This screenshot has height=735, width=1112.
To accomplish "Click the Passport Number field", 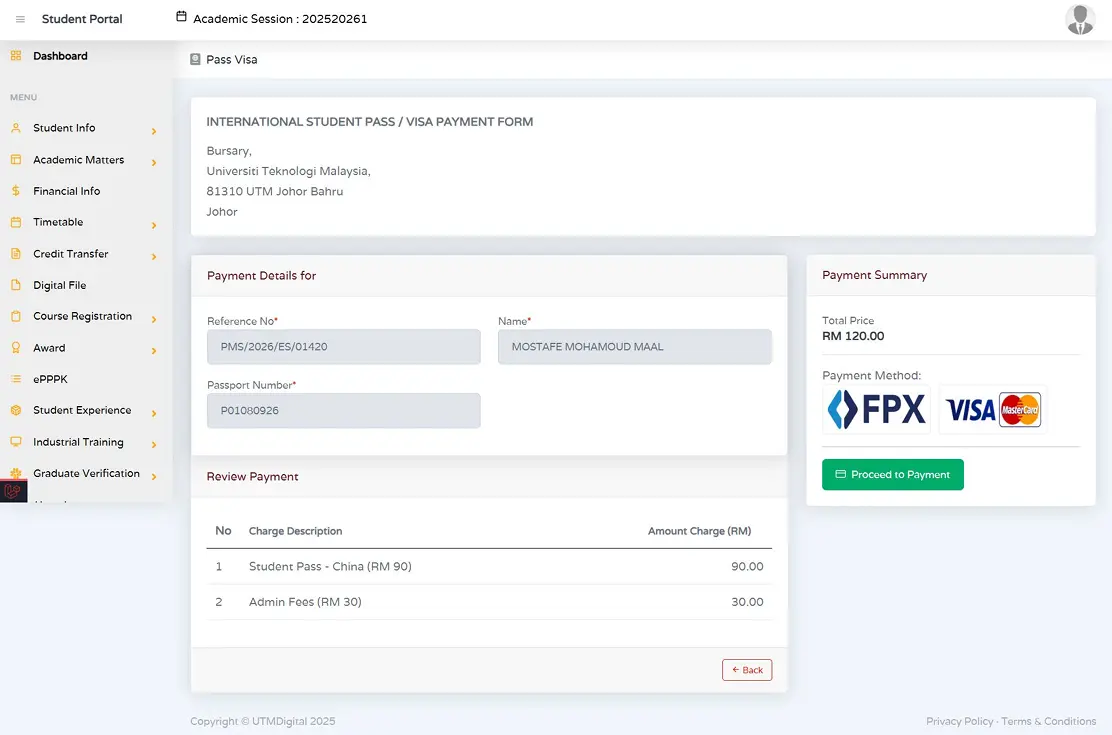I will (x=343, y=411).
